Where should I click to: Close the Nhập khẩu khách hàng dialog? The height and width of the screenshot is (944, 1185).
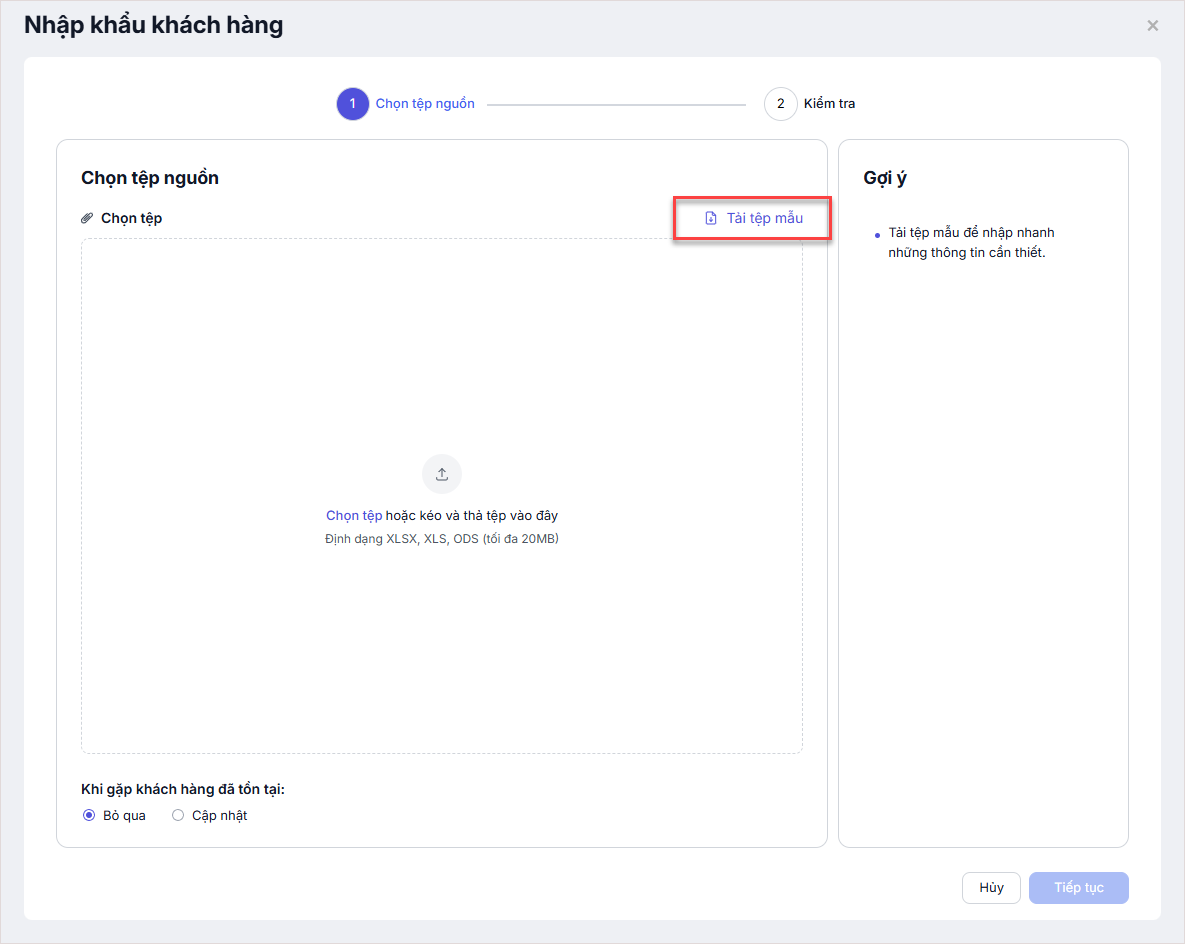click(x=1153, y=26)
